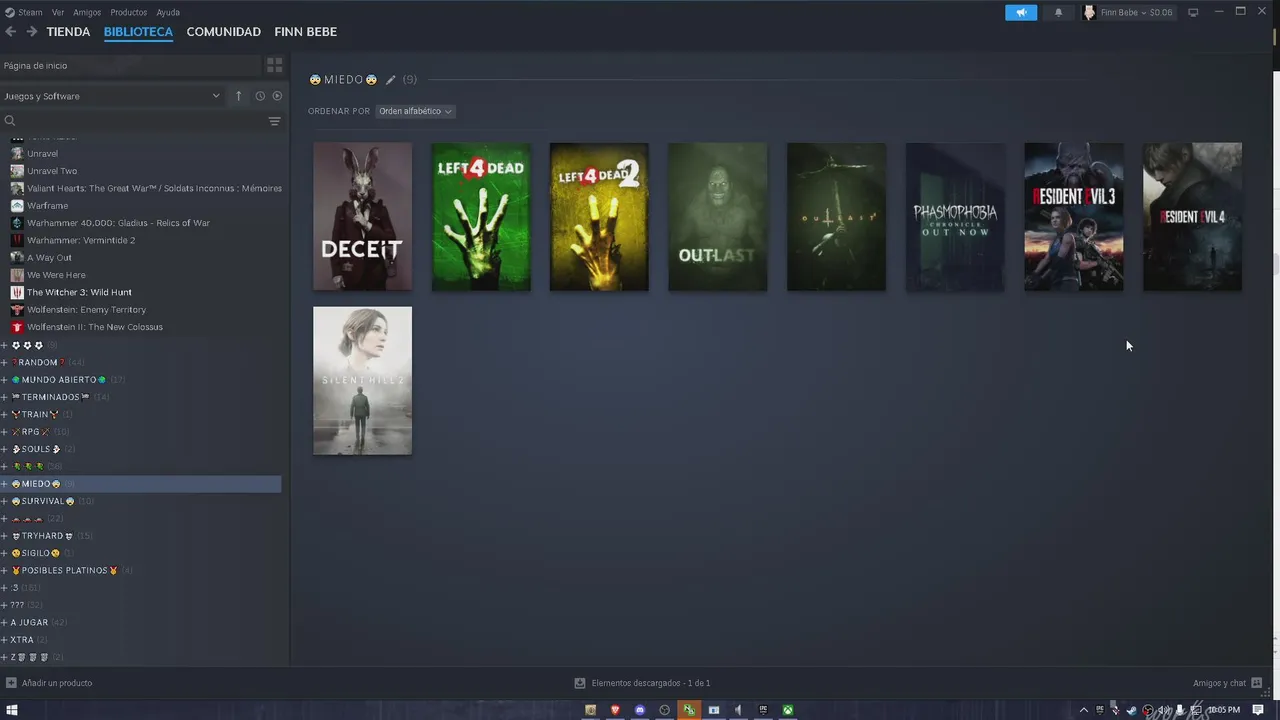Switch to the BIBLIOTECA tab

[x=138, y=32]
